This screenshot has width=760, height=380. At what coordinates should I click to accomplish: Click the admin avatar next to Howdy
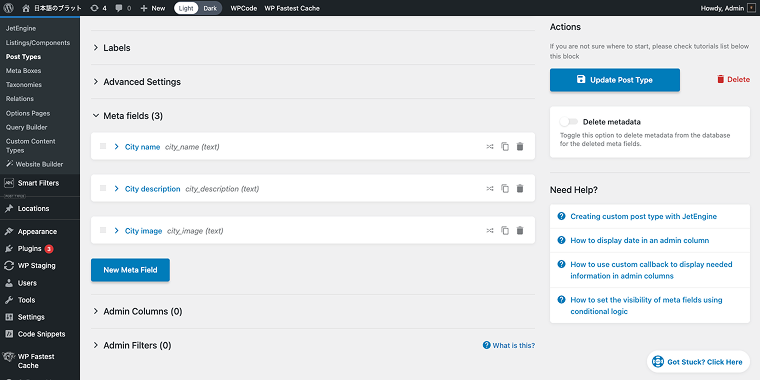(751, 8)
